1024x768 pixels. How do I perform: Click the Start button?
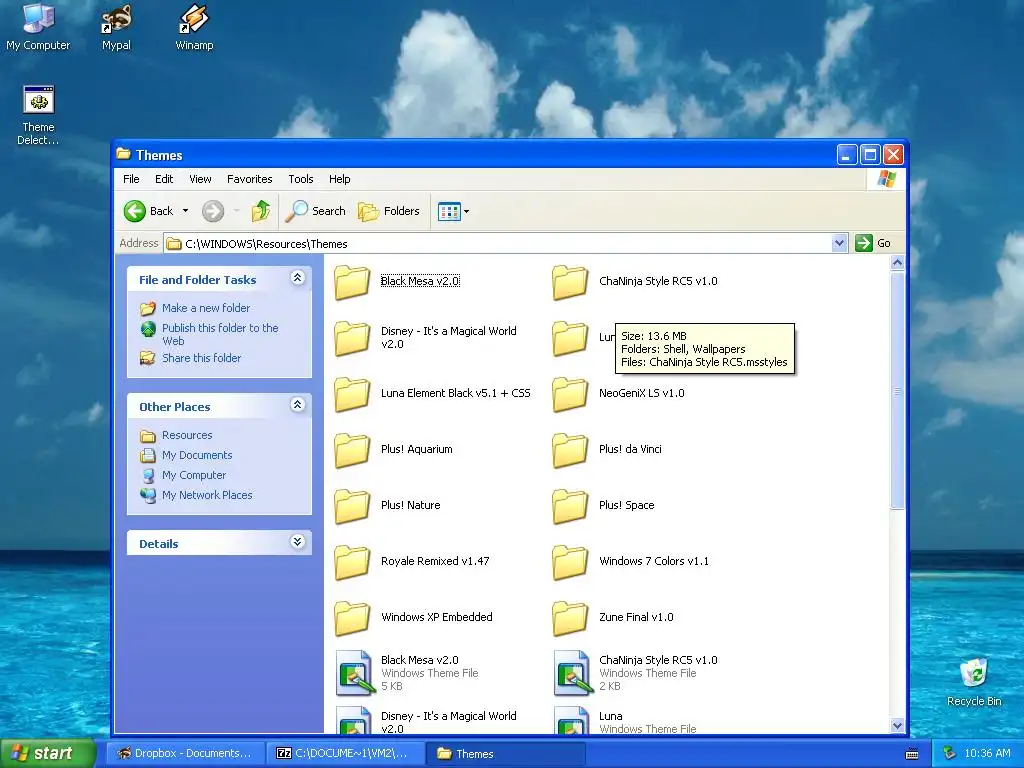[x=47, y=753]
